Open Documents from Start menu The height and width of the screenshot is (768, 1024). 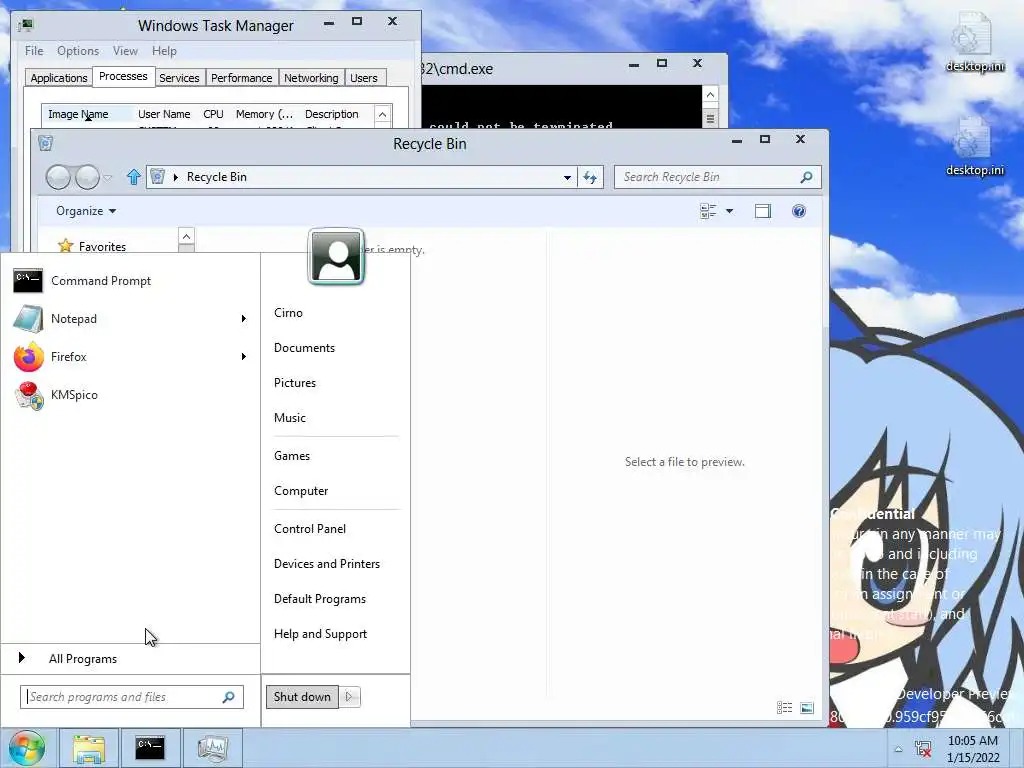tap(304, 348)
